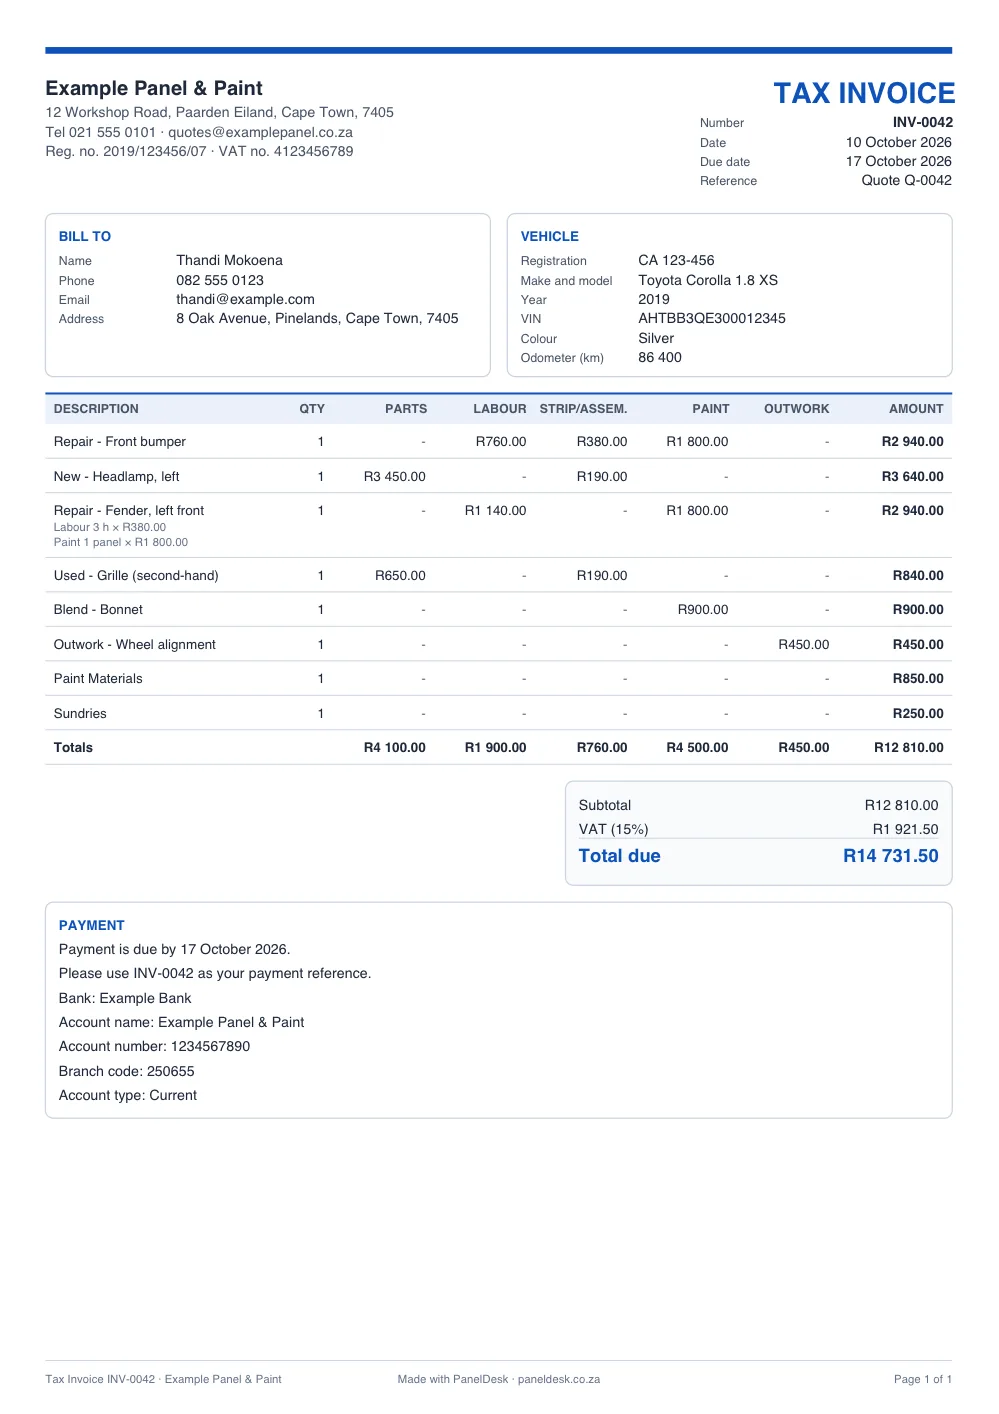The width and height of the screenshot is (999, 1414).
Task: Select the Sundries description
Action: point(80,713)
